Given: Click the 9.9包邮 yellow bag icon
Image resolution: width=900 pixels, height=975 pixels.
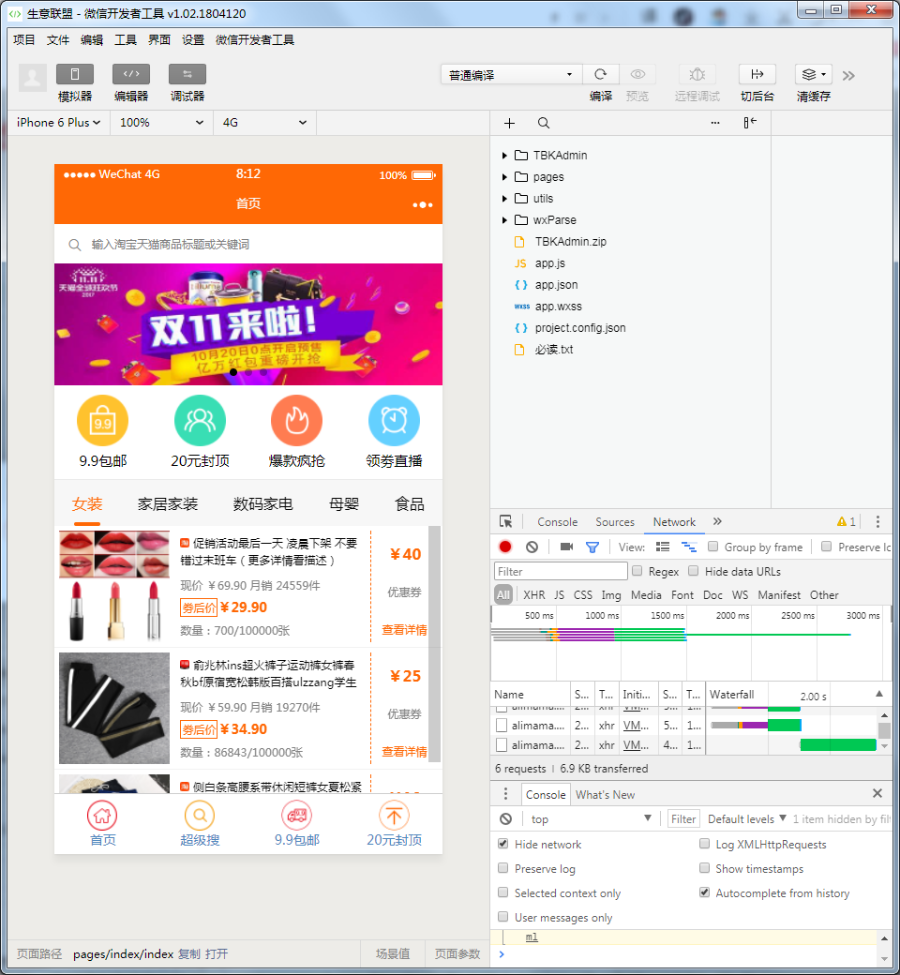Looking at the screenshot, I should (103, 420).
